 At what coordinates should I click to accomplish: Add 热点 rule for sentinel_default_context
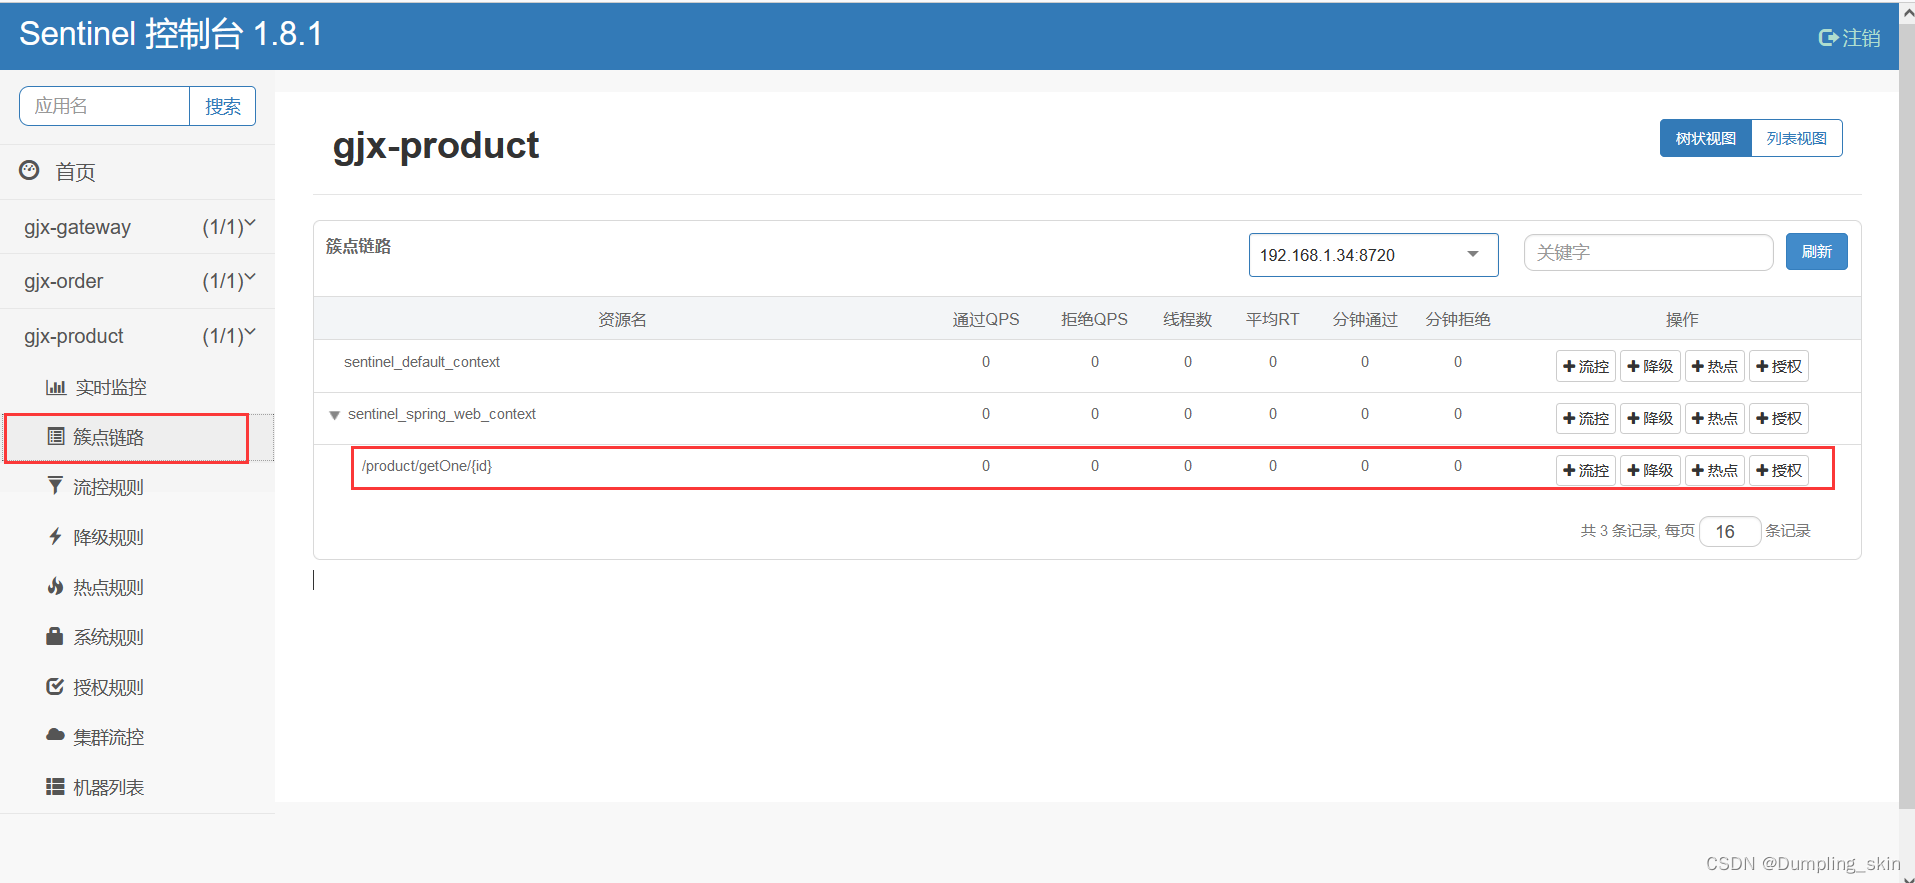pyautogui.click(x=1714, y=366)
